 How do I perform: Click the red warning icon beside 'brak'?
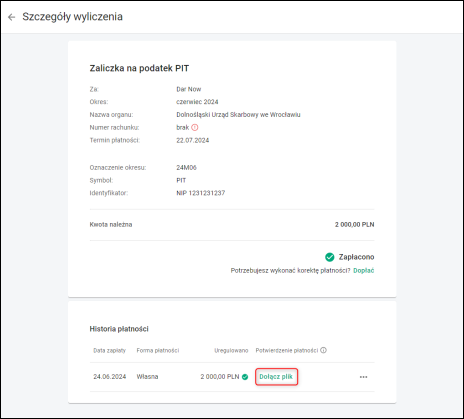(x=195, y=127)
